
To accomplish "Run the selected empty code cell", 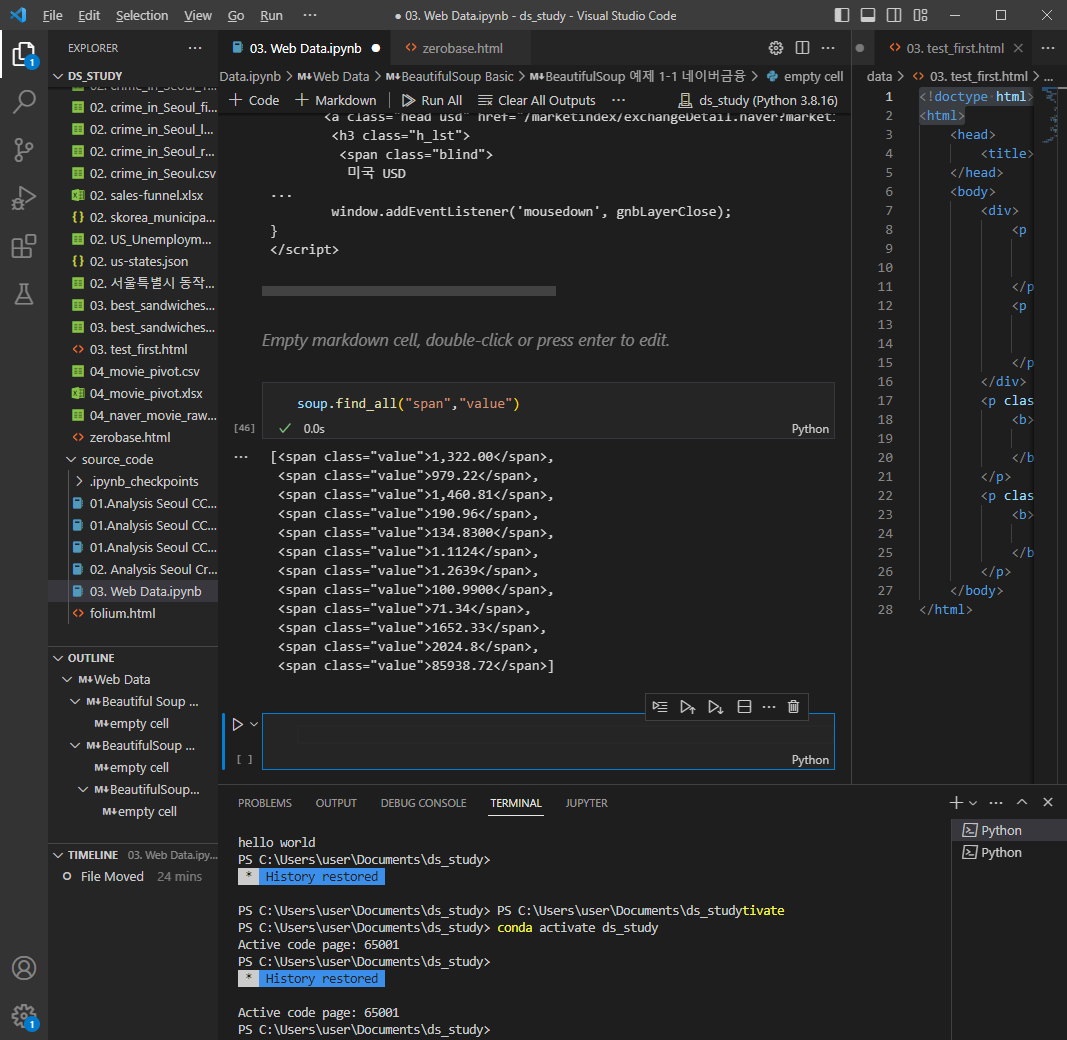I will click(237, 724).
